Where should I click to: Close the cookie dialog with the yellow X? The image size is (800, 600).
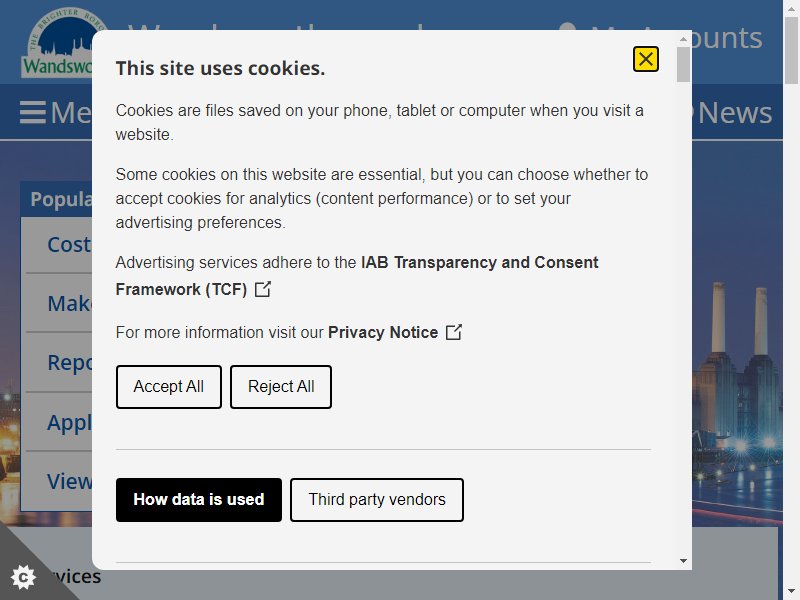click(x=645, y=59)
